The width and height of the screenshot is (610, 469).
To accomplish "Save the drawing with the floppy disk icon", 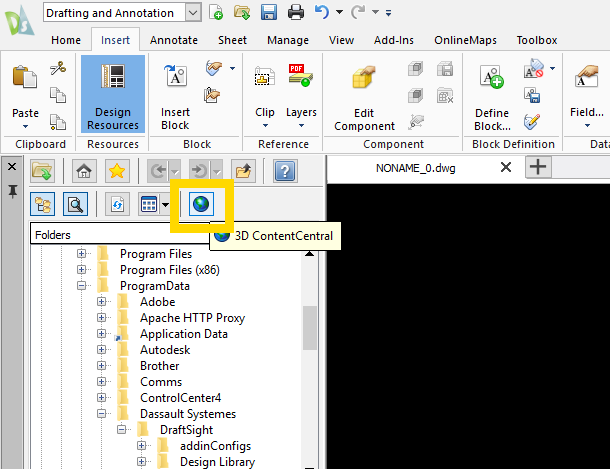I will tap(269, 12).
